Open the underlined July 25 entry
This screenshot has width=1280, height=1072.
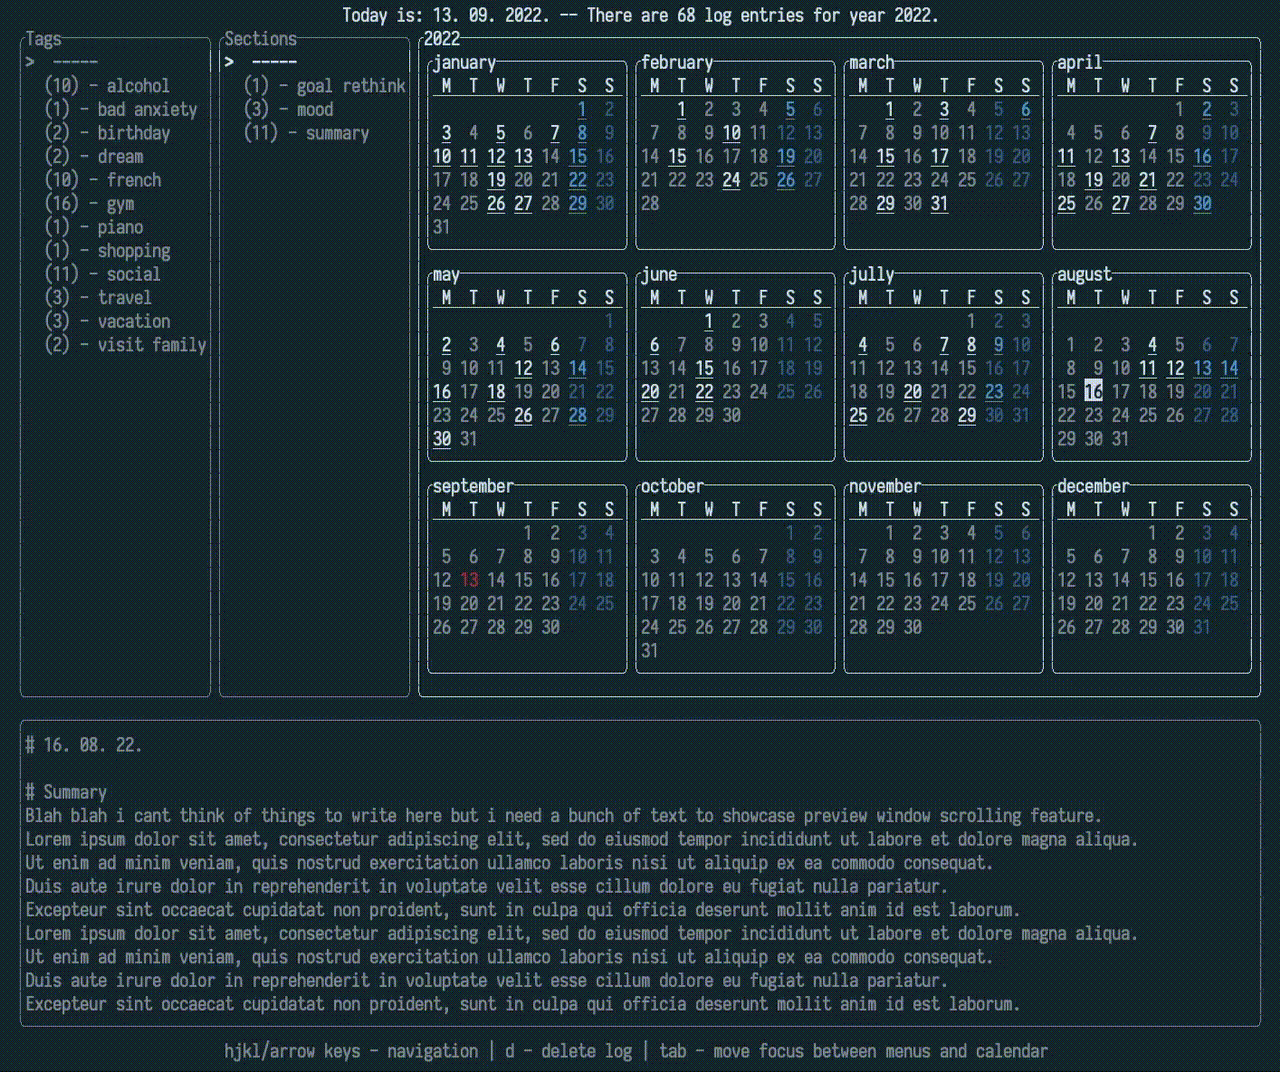pyautogui.click(x=859, y=415)
